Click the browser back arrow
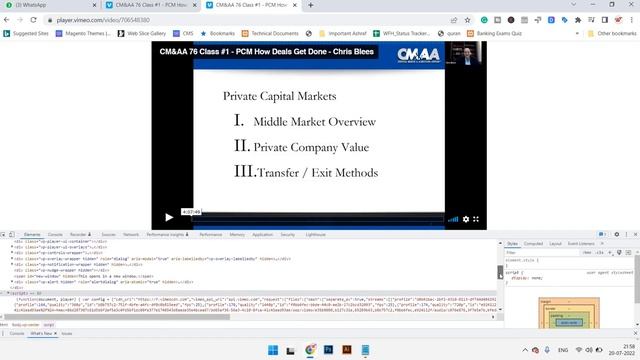This screenshot has width=640, height=360. click(7, 20)
